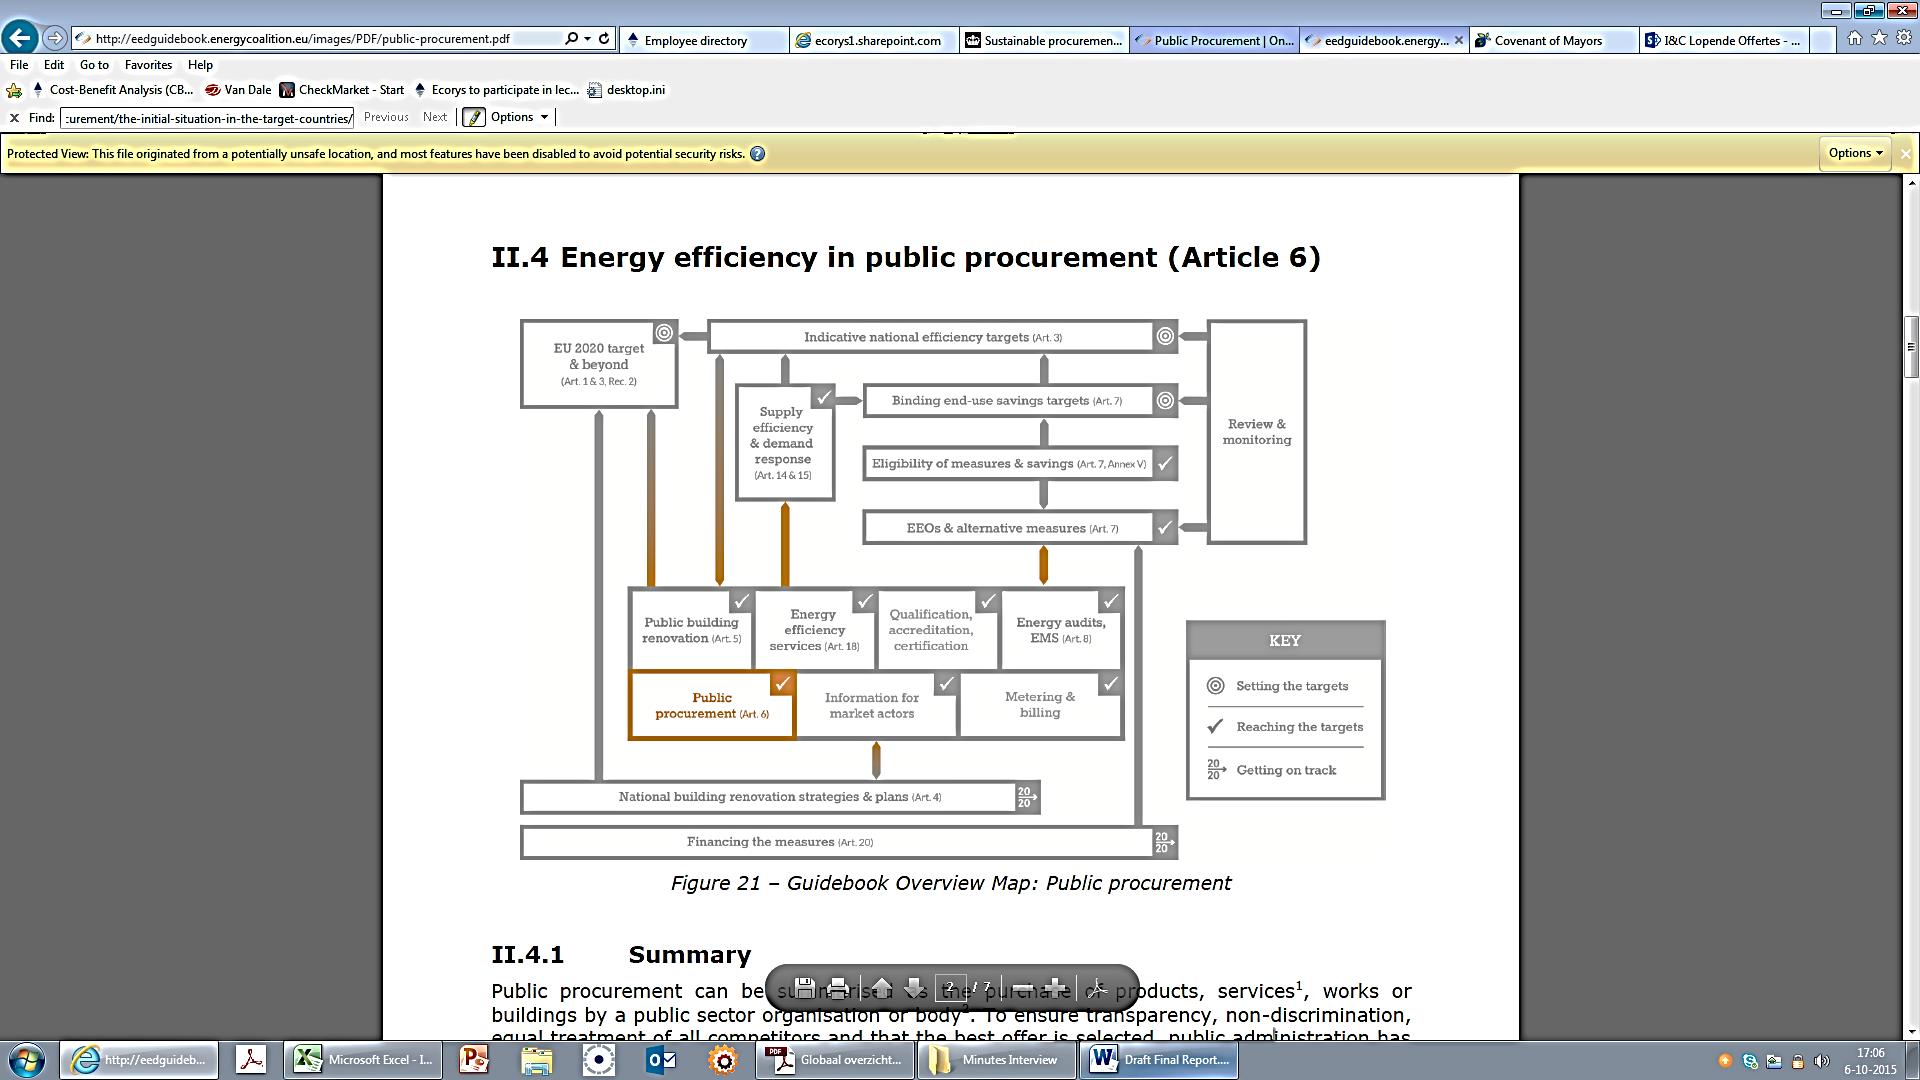
Task: Go to previous page with up arrow
Action: click(881, 988)
